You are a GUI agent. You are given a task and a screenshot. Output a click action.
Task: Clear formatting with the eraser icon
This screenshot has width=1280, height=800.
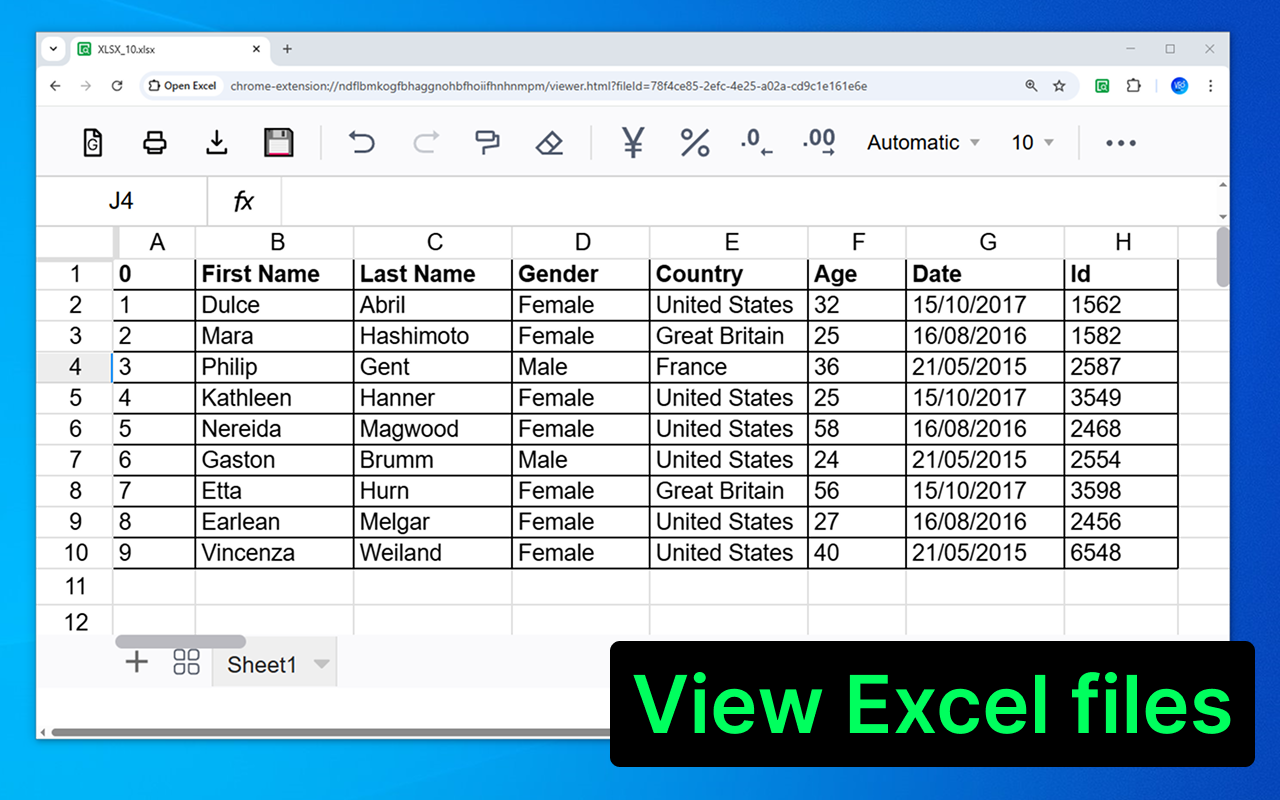pos(549,143)
